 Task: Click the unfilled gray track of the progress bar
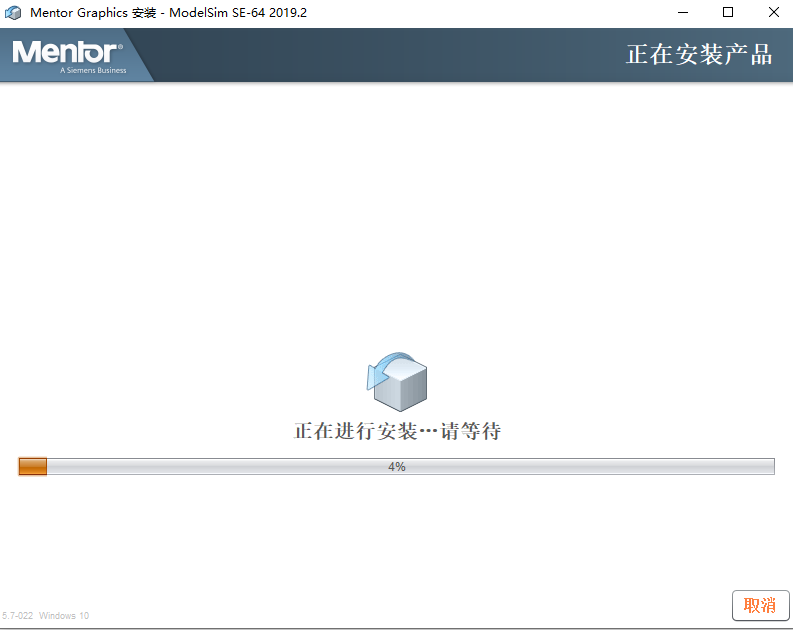[x=600, y=466]
